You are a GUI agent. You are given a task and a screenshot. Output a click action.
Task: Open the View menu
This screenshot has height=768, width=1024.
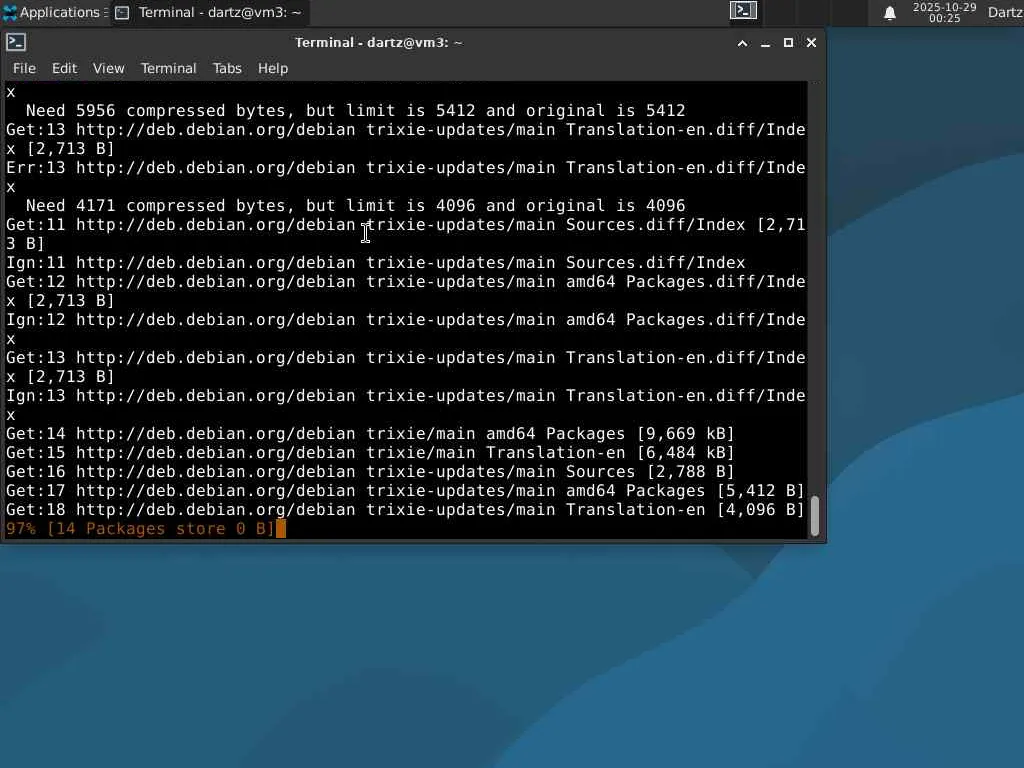[x=108, y=69]
